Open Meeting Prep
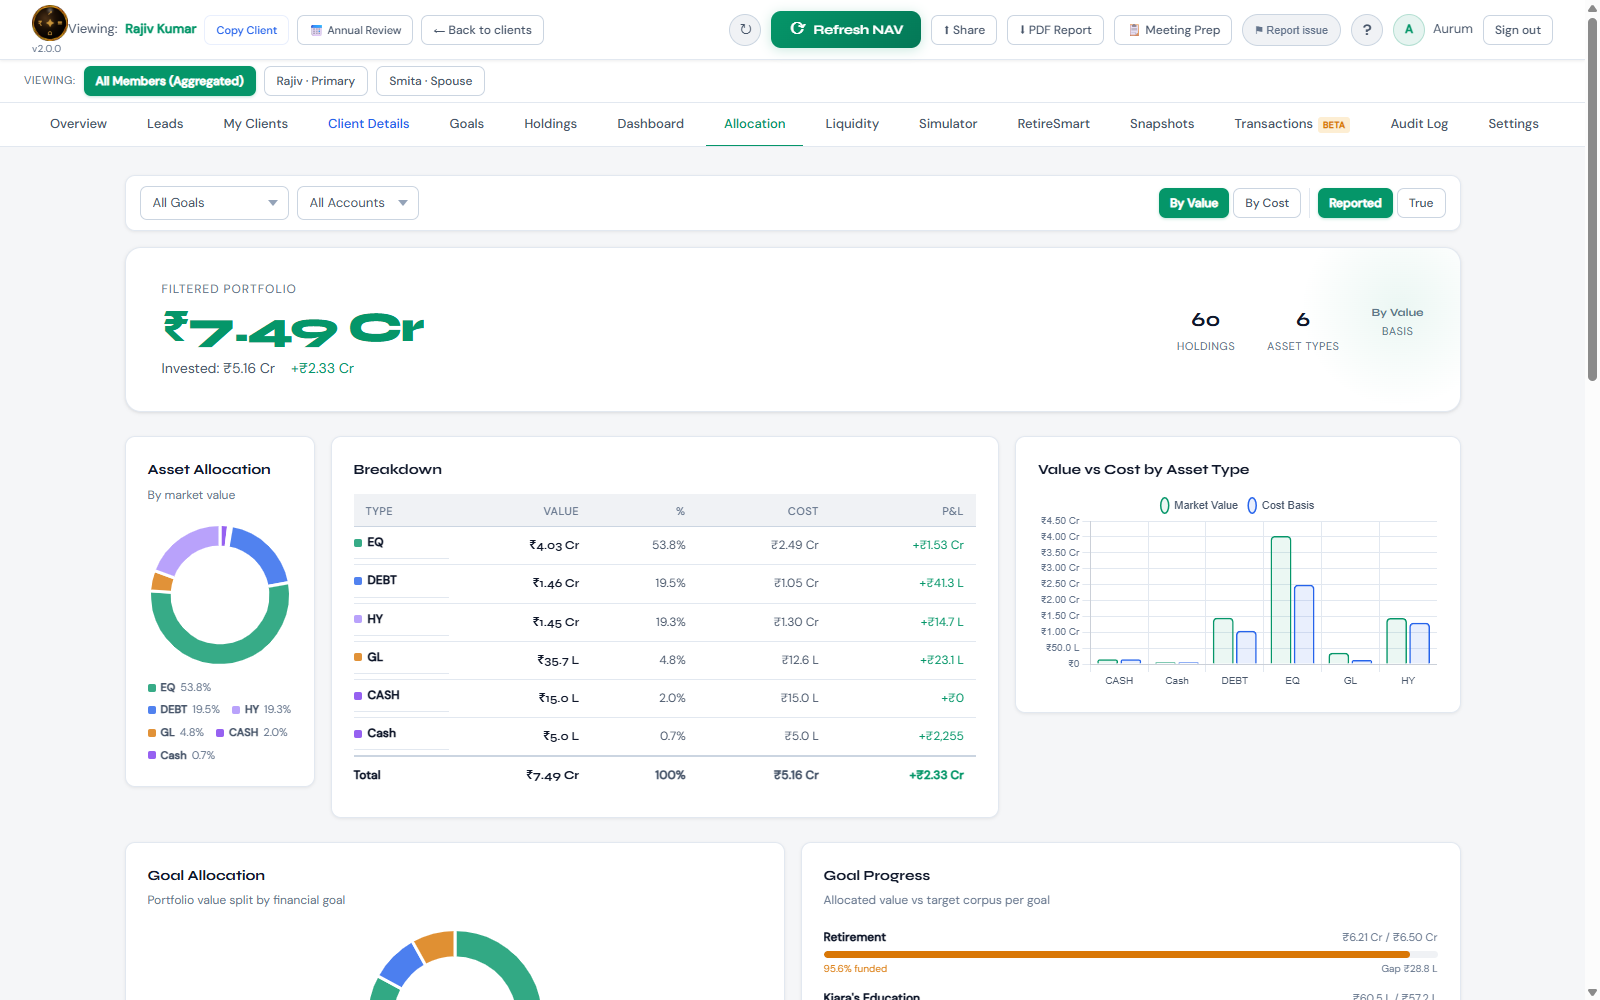Image resolution: width=1600 pixels, height=1000 pixels. (x=1174, y=30)
